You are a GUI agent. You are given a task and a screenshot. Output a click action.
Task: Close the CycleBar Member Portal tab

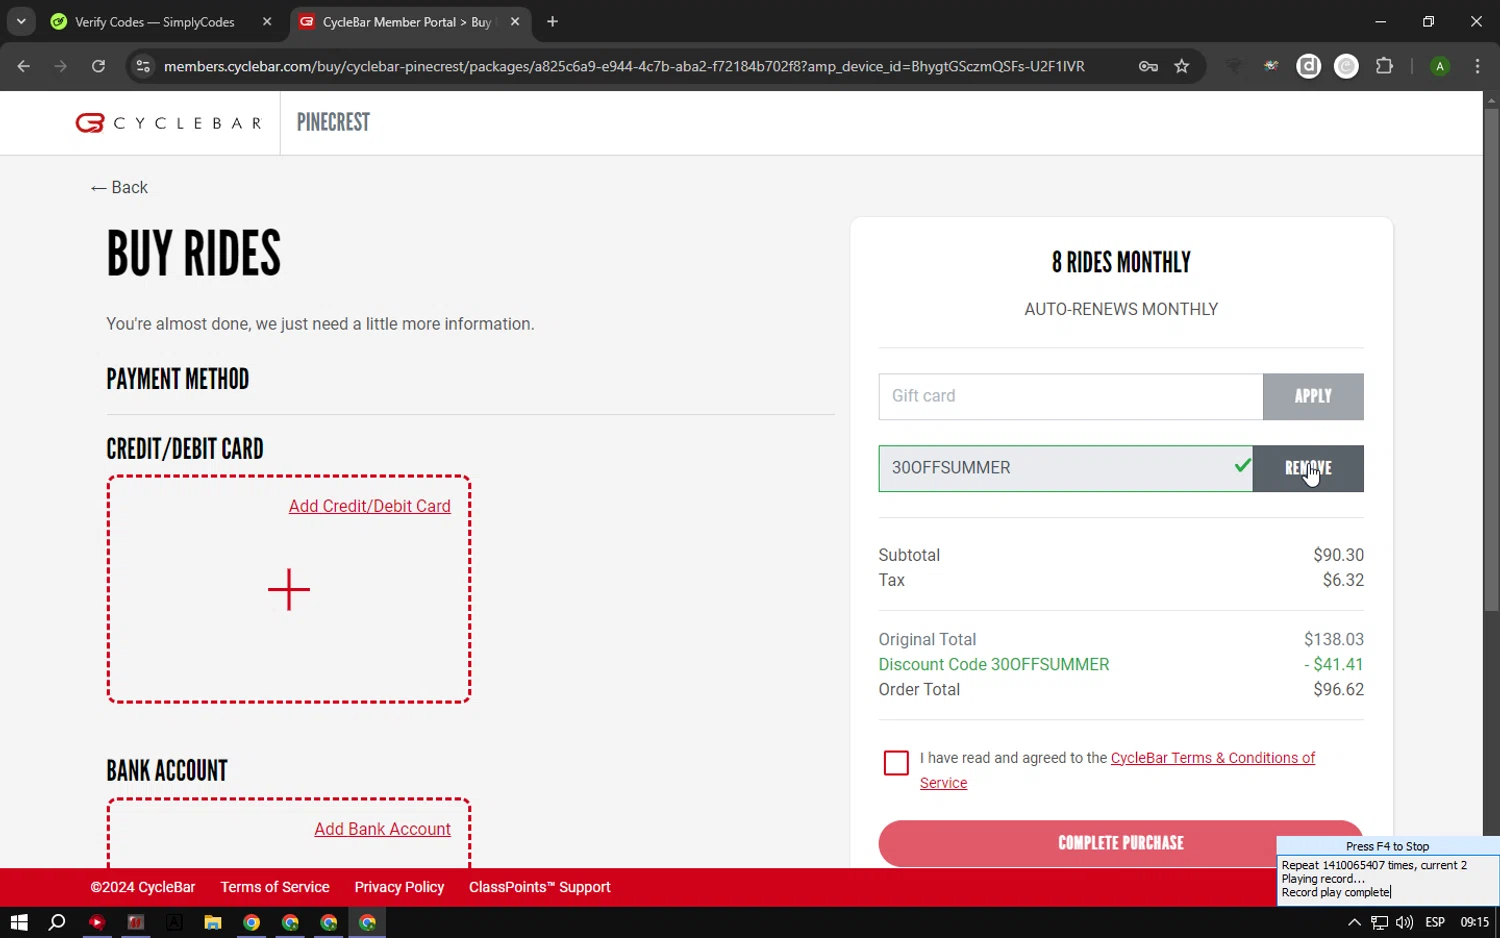pyautogui.click(x=515, y=22)
